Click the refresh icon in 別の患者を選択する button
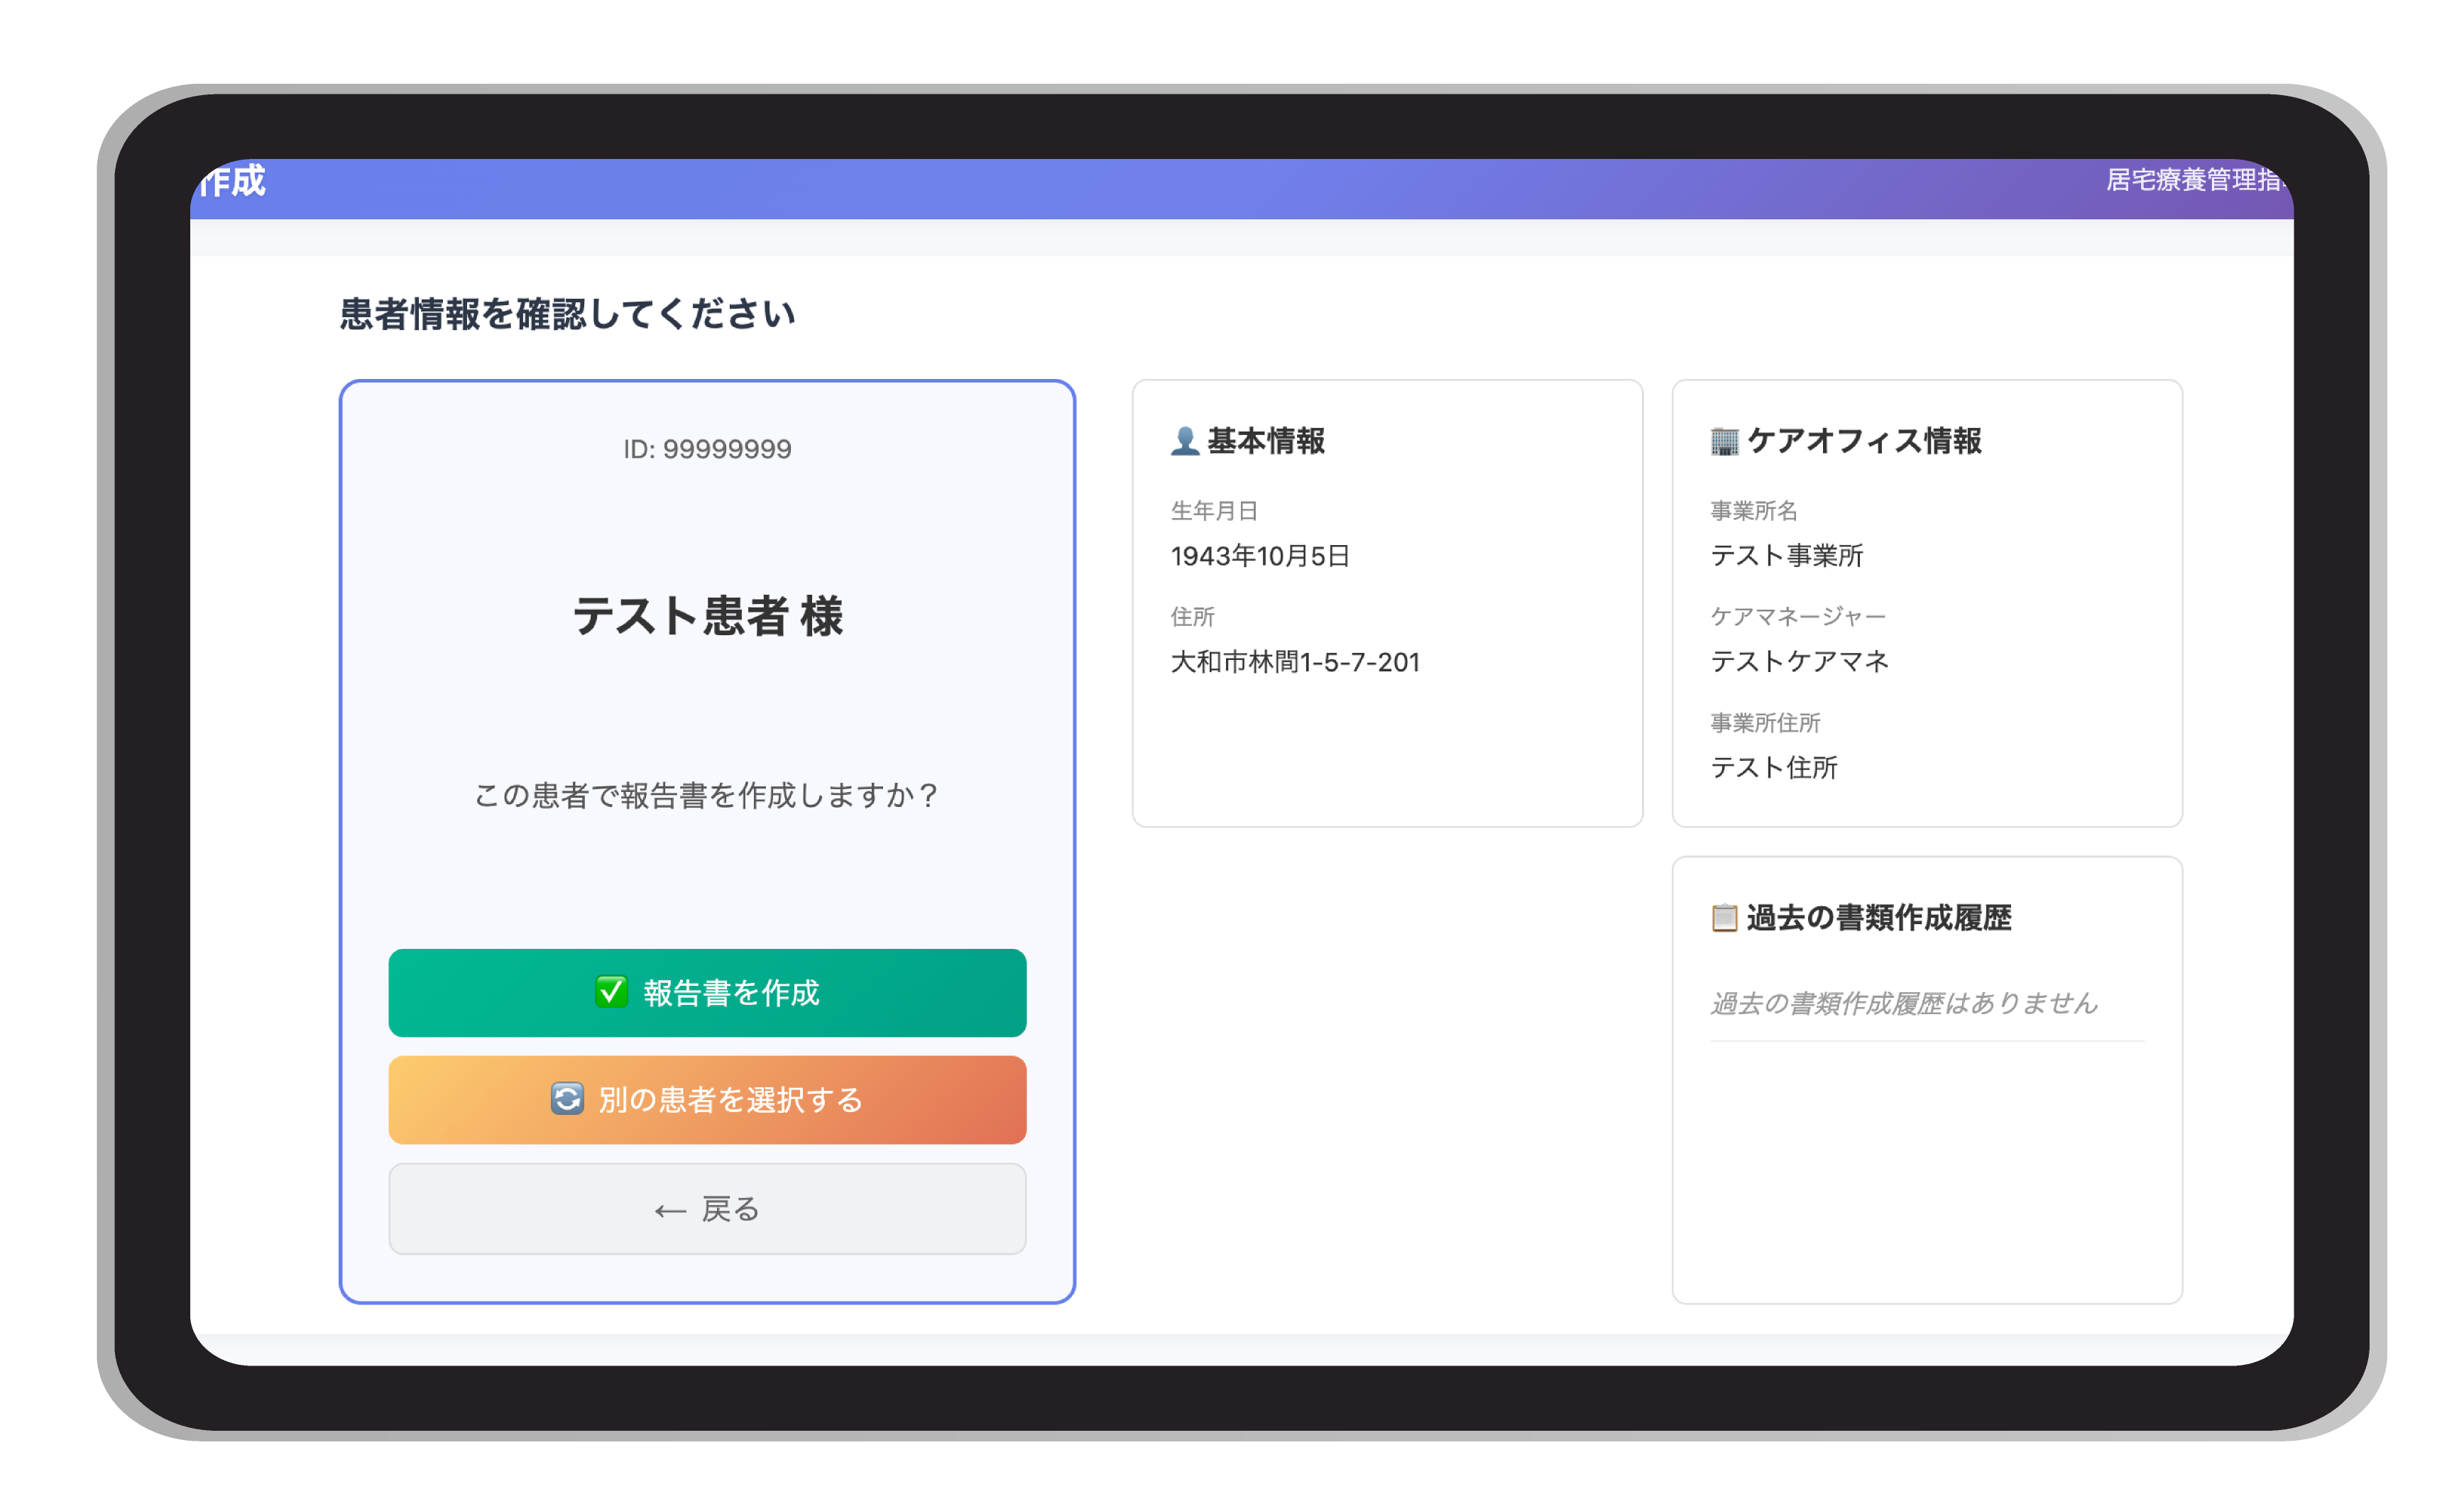The width and height of the screenshot is (2464, 1506). pyautogui.click(x=567, y=1099)
